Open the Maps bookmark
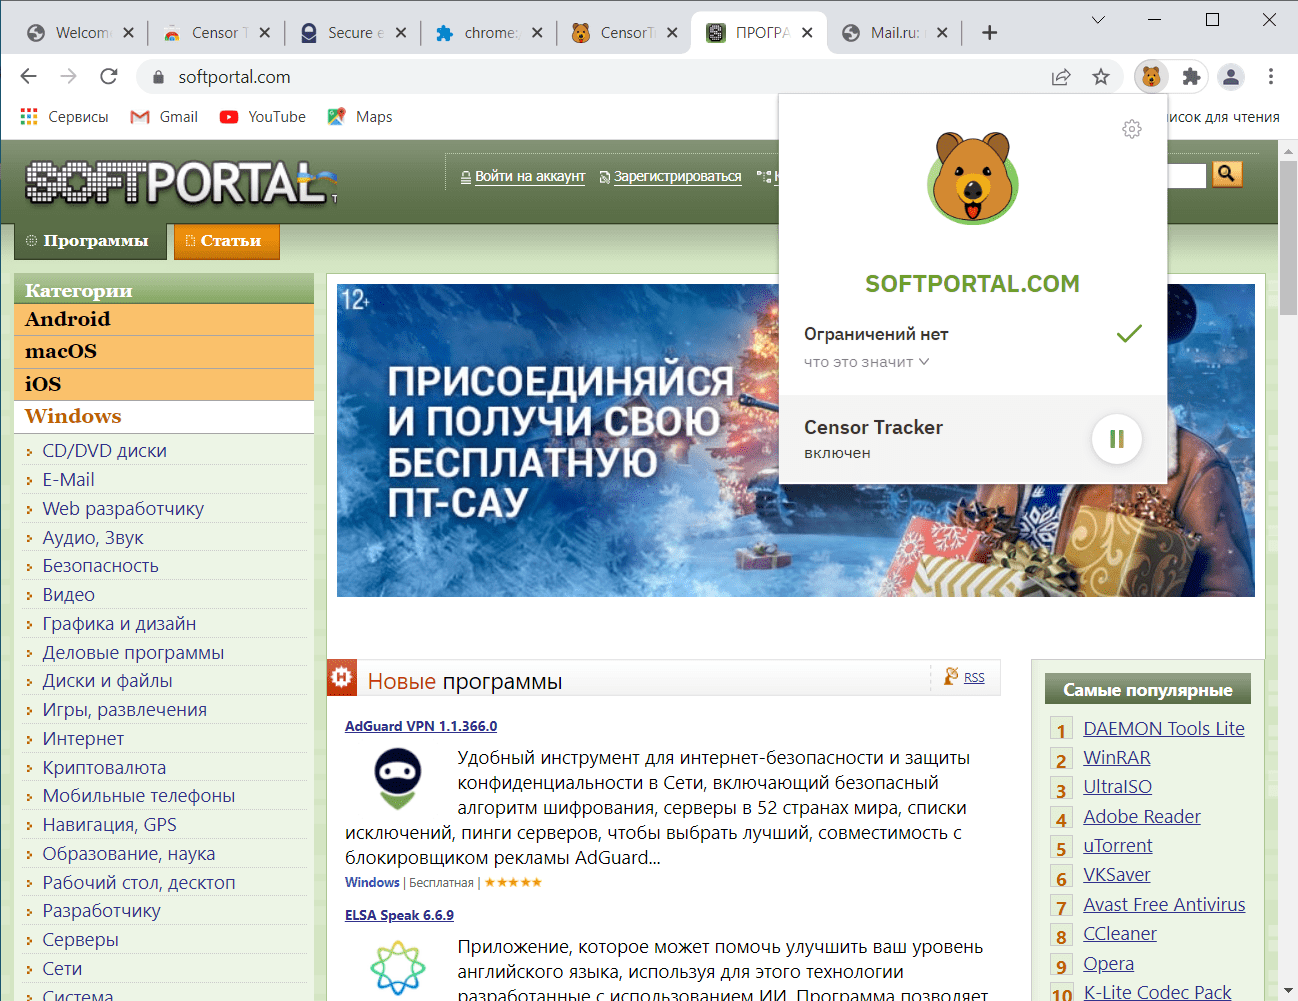 point(360,117)
